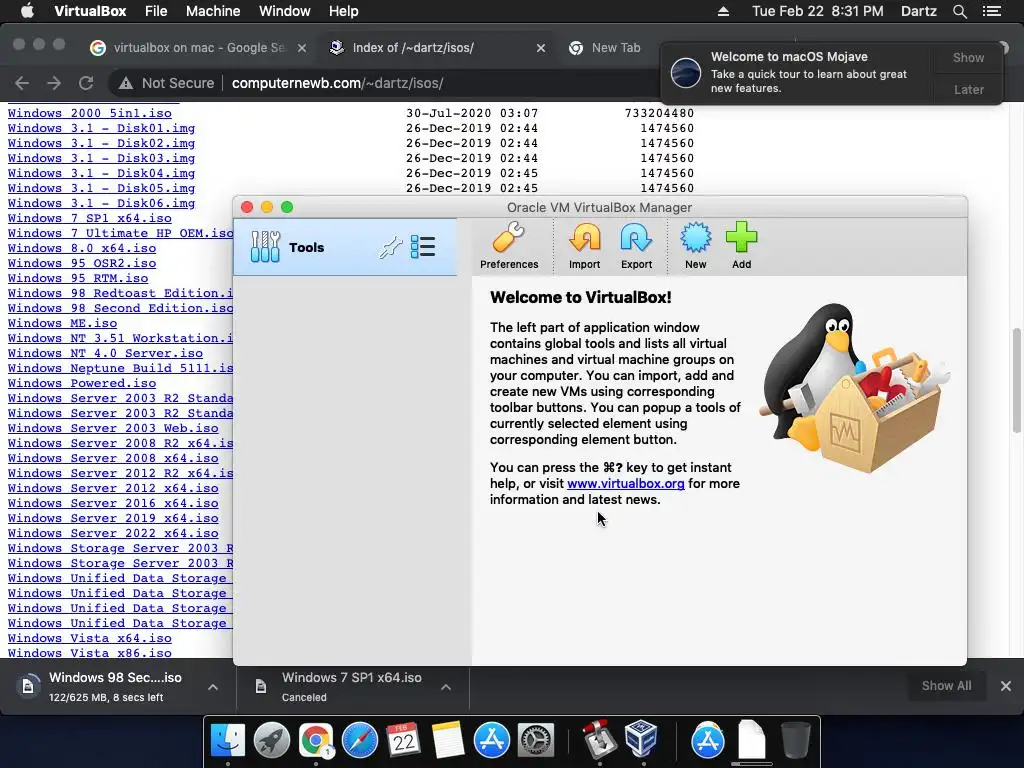The width and height of the screenshot is (1024, 768).
Task: Go forward in Chrome browser
Action: pyautogui.click(x=54, y=83)
